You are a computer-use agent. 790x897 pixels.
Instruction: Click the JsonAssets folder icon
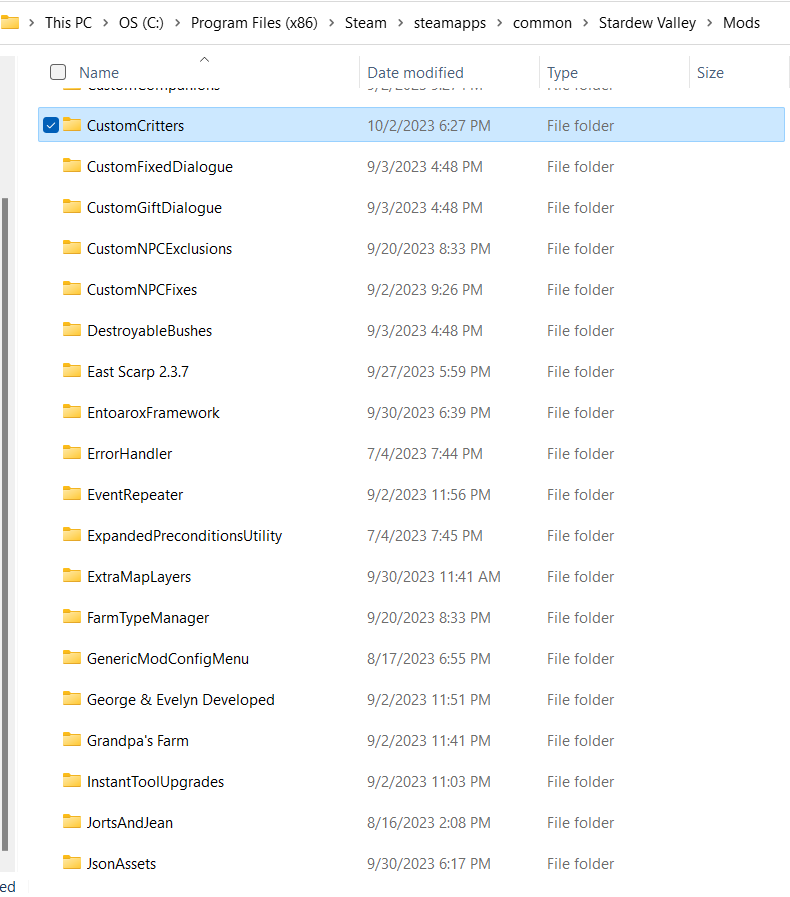(x=71, y=863)
